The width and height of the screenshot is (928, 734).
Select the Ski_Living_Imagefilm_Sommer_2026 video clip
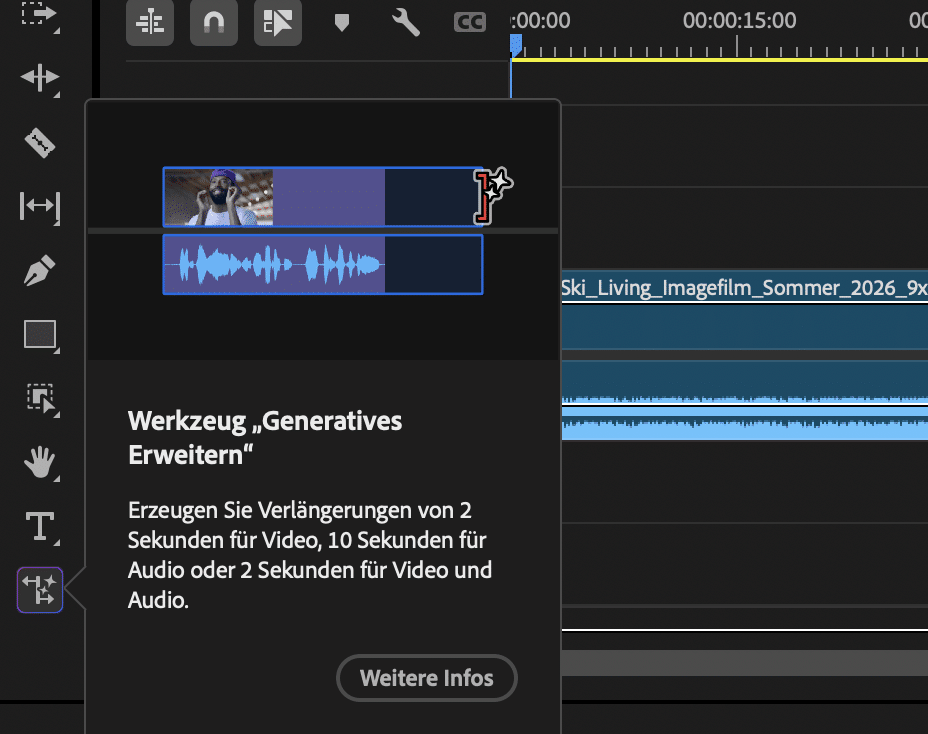744,310
